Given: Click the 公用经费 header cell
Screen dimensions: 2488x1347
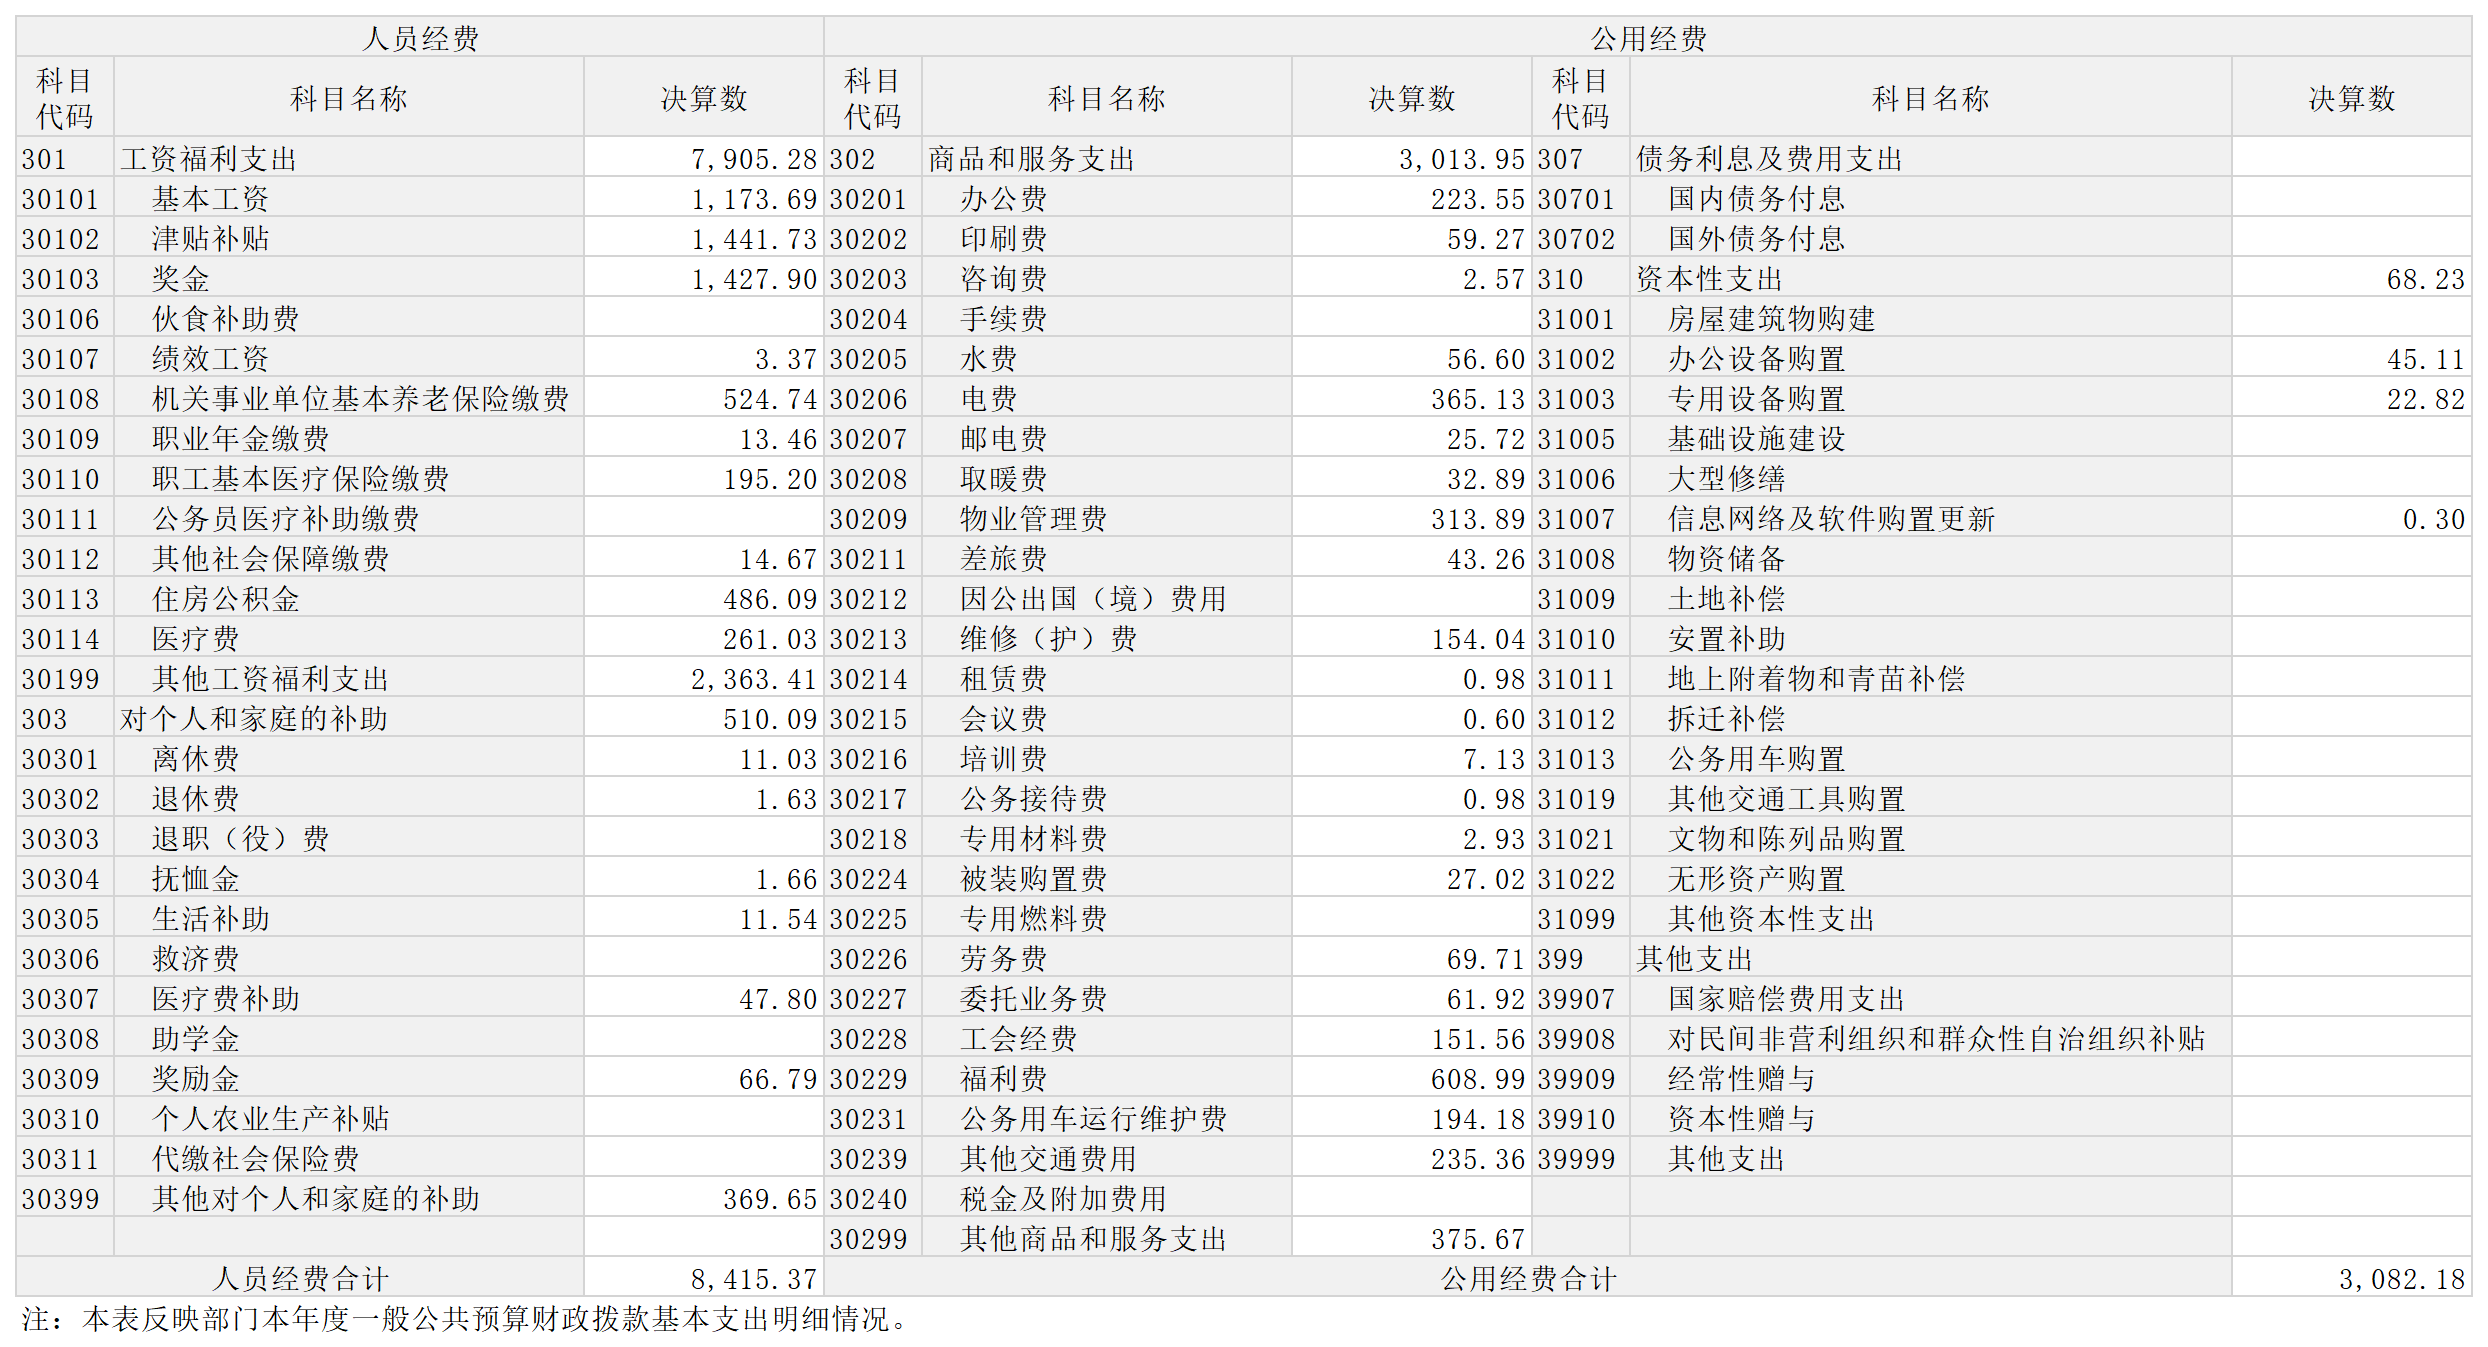Looking at the screenshot, I should click(1647, 38).
